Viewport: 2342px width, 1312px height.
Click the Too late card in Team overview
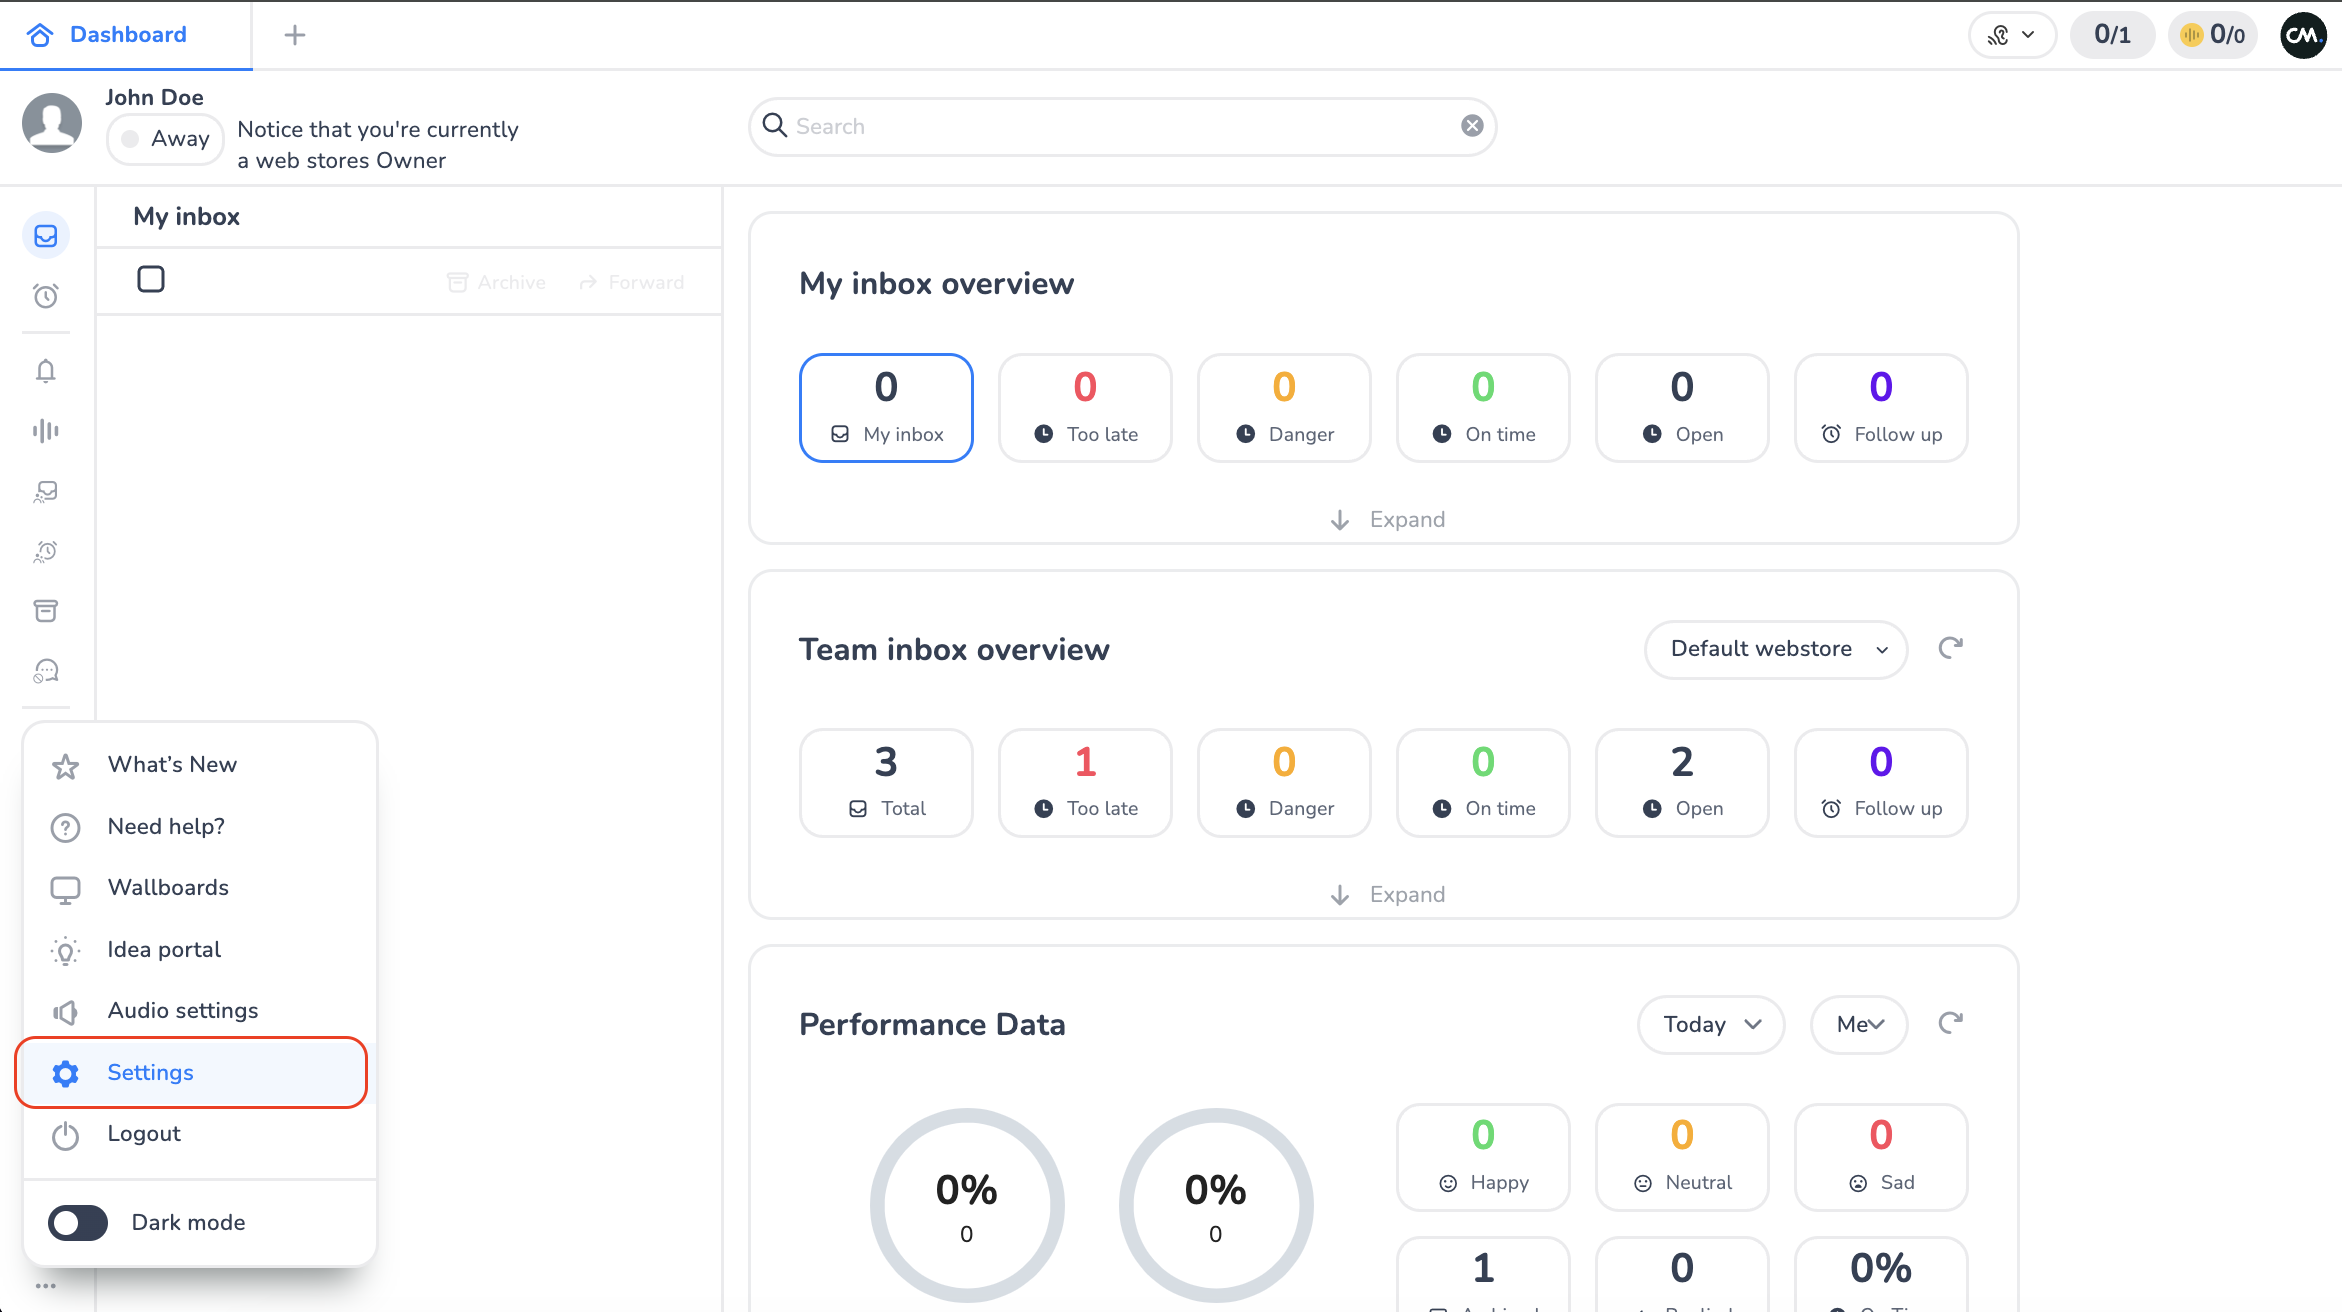pyautogui.click(x=1085, y=782)
